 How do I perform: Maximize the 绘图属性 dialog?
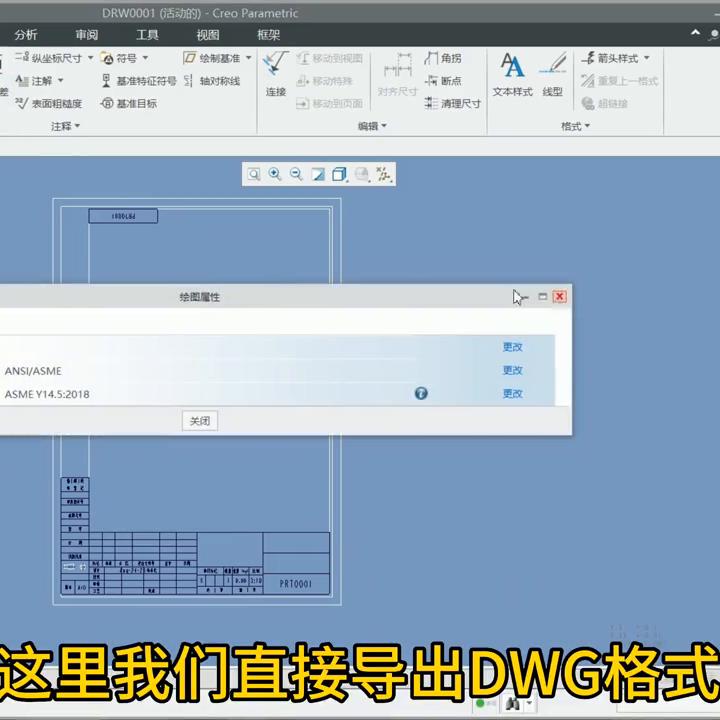tap(542, 297)
